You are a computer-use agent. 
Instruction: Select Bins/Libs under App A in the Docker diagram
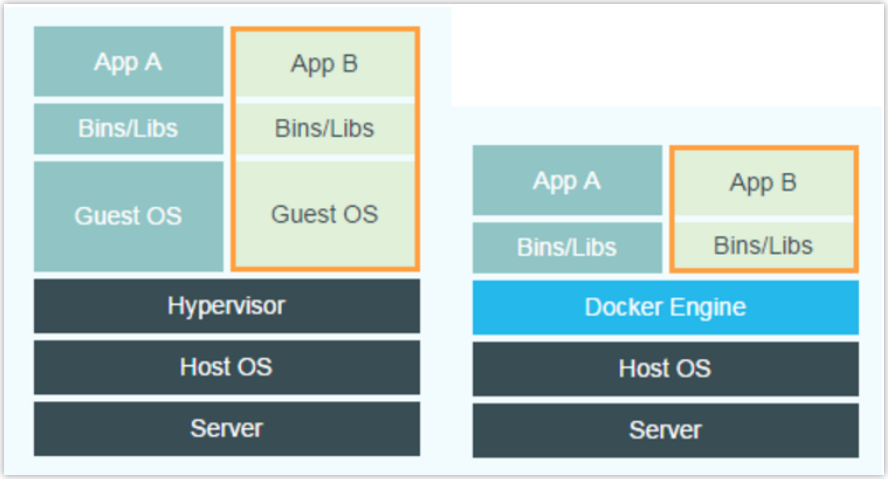pyautogui.click(x=567, y=247)
